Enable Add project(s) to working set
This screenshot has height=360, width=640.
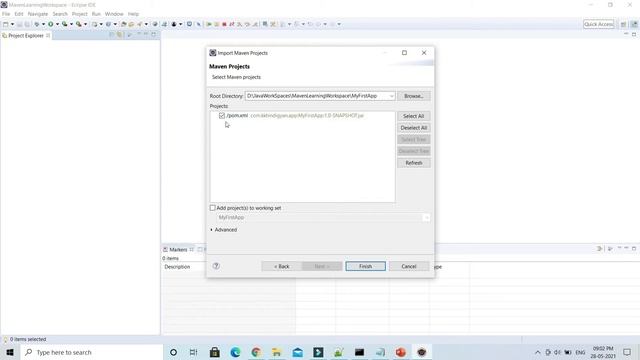[x=212, y=208]
